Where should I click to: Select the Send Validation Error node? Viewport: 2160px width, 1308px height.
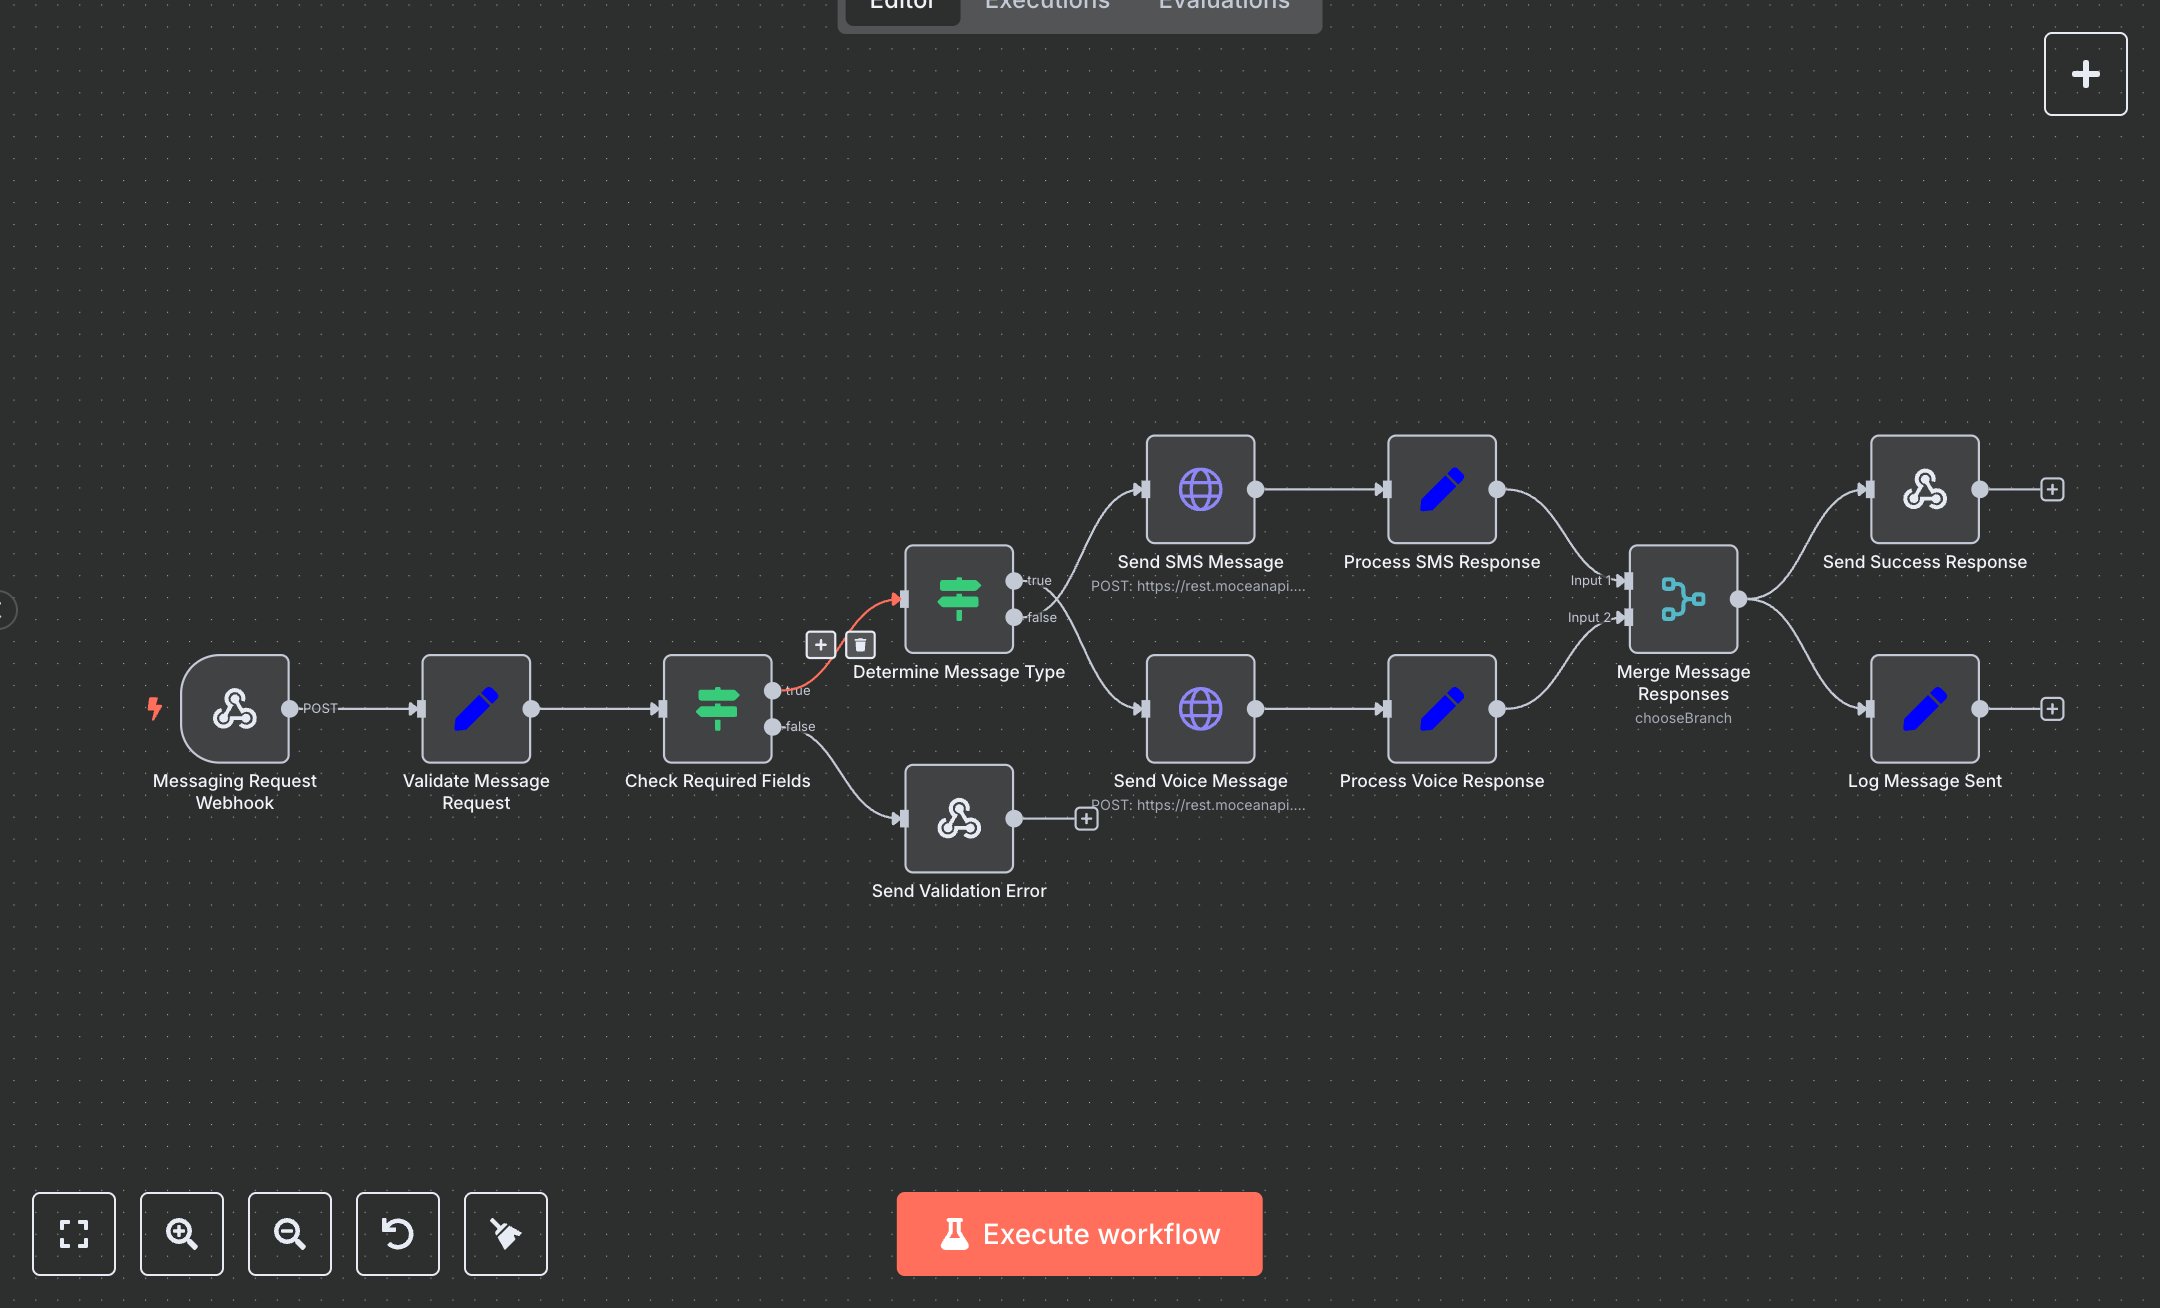958,819
